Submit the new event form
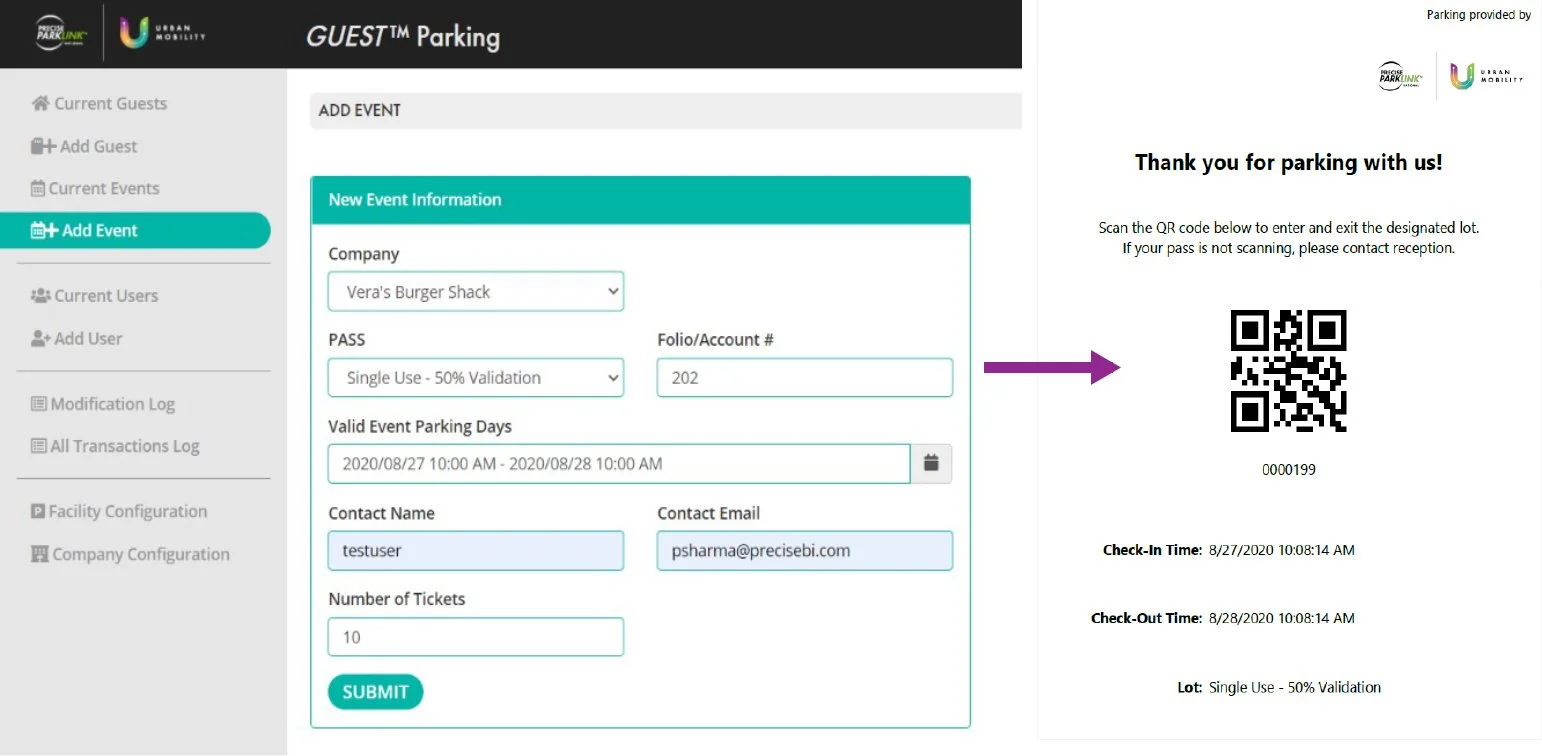The width and height of the screenshot is (1542, 756). tap(375, 692)
